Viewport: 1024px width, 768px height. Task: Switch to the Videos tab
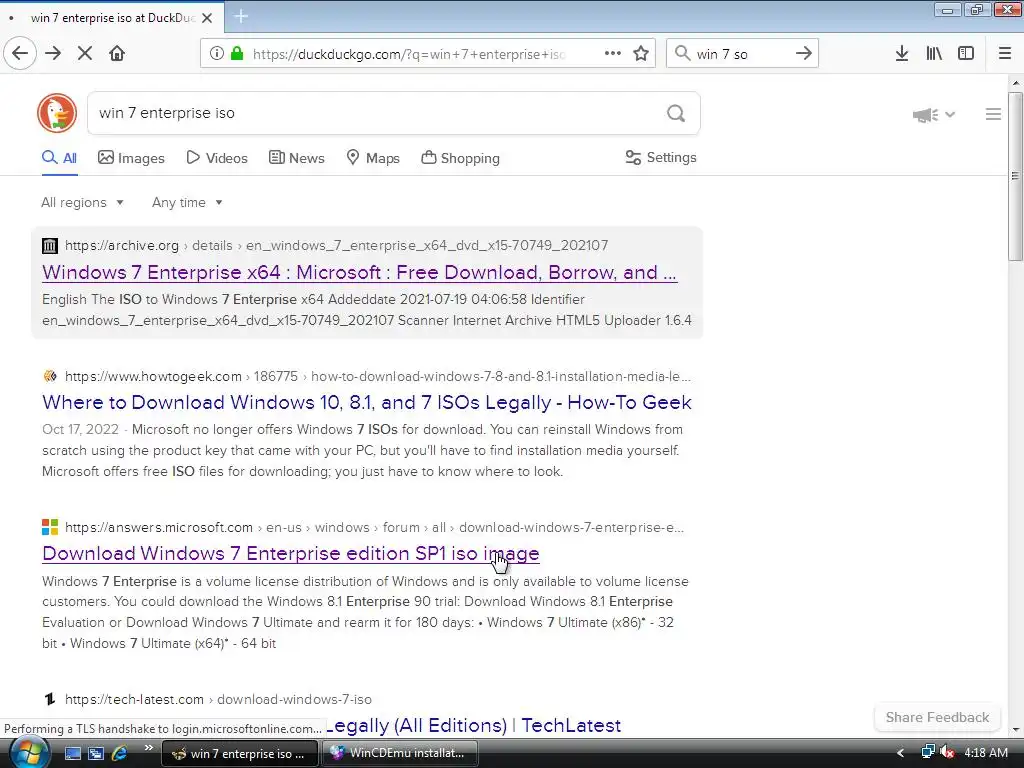(x=217, y=158)
